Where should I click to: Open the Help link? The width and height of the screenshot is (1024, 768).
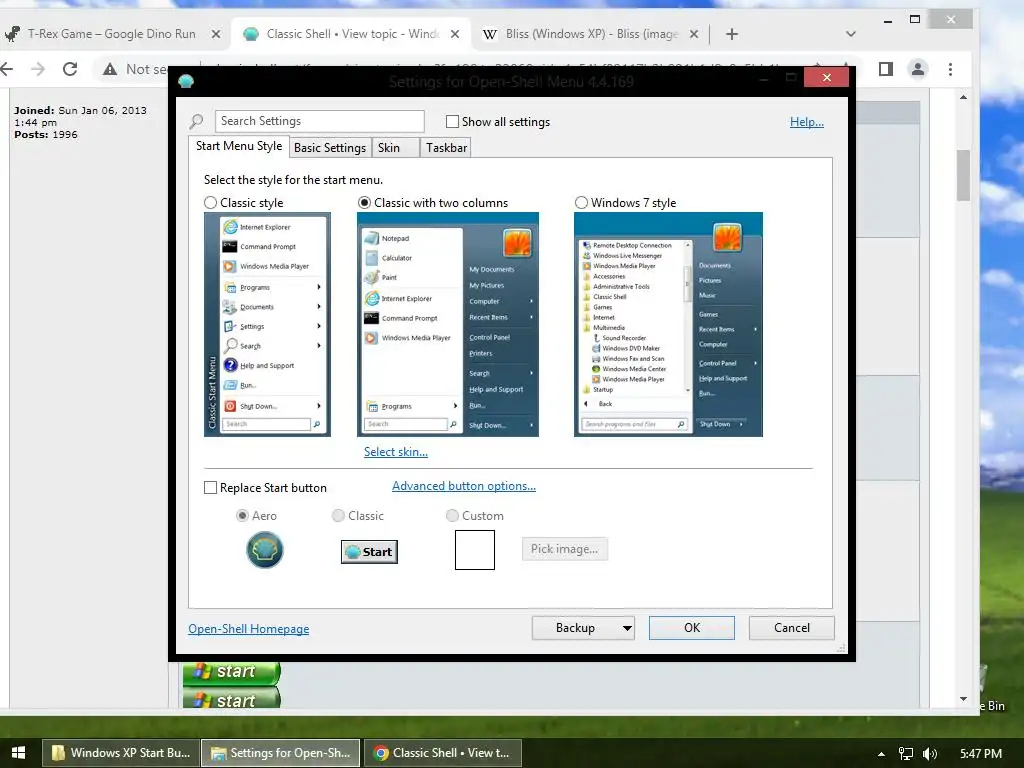[807, 121]
